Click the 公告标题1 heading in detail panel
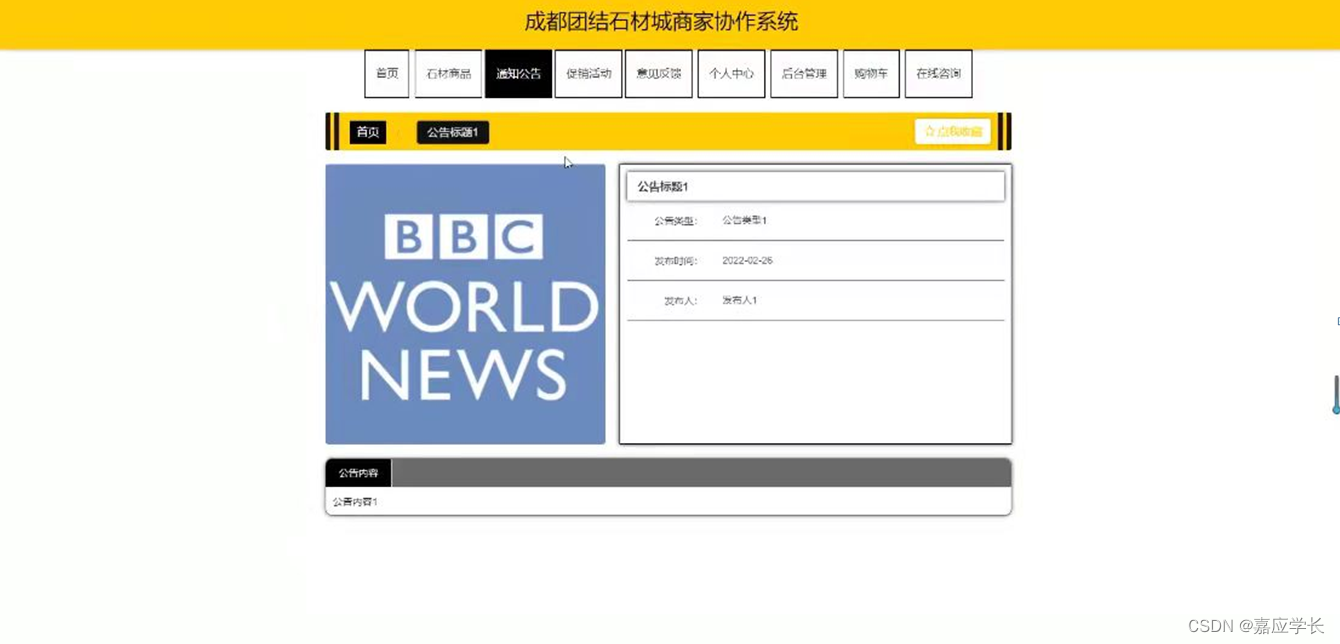Screen dimensions: 1340x644 pos(663,187)
